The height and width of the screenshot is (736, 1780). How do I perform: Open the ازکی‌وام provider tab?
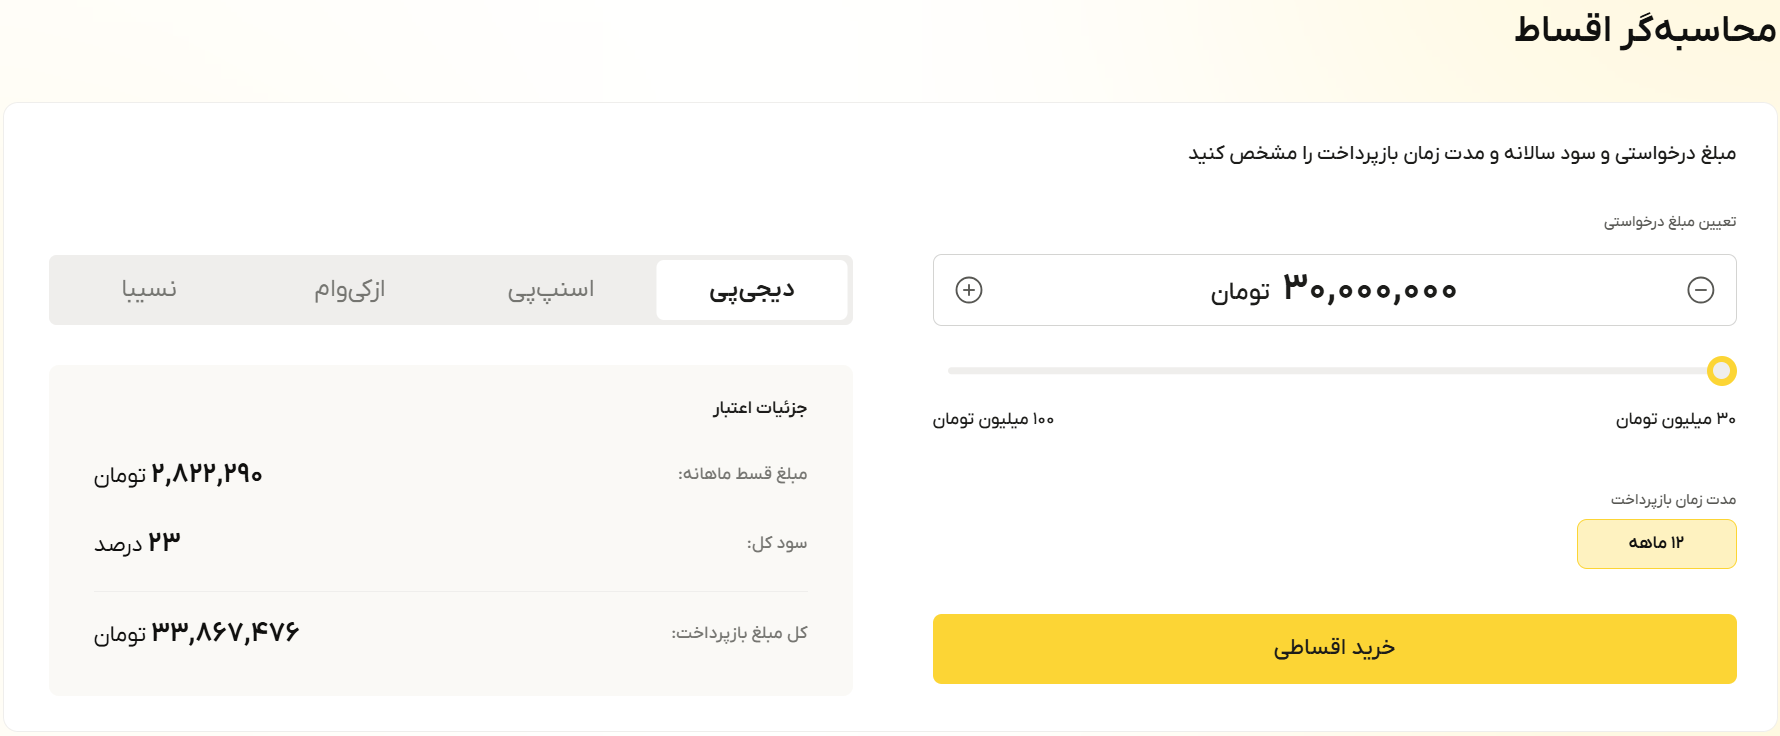(348, 289)
